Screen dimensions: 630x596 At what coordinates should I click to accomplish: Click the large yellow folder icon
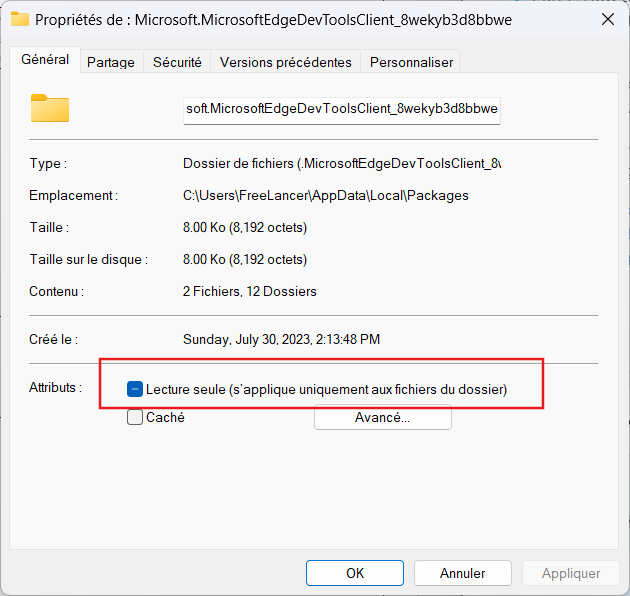50,107
